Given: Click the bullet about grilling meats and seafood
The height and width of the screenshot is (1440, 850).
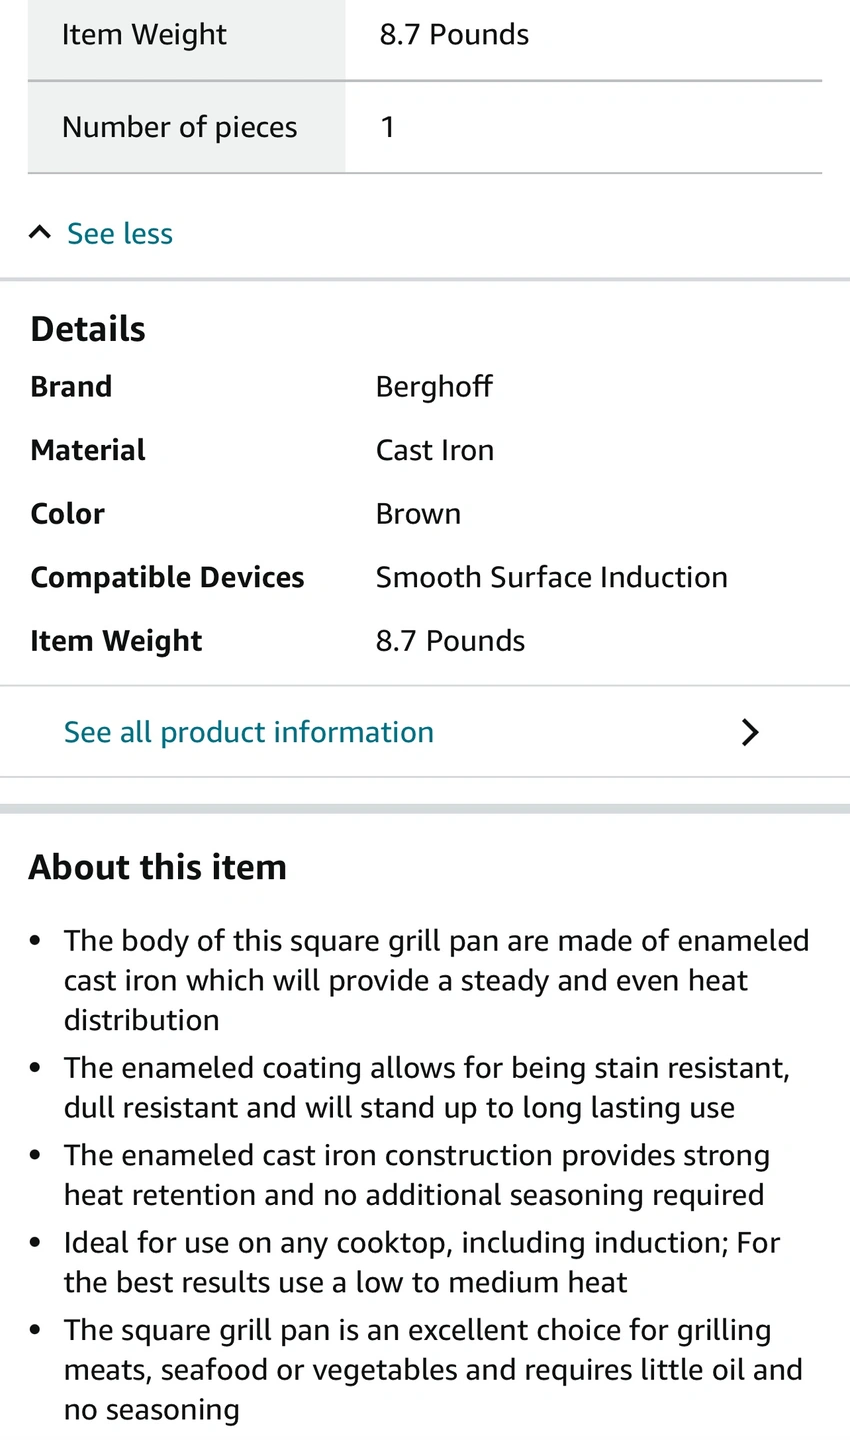Looking at the screenshot, I should point(432,1369).
